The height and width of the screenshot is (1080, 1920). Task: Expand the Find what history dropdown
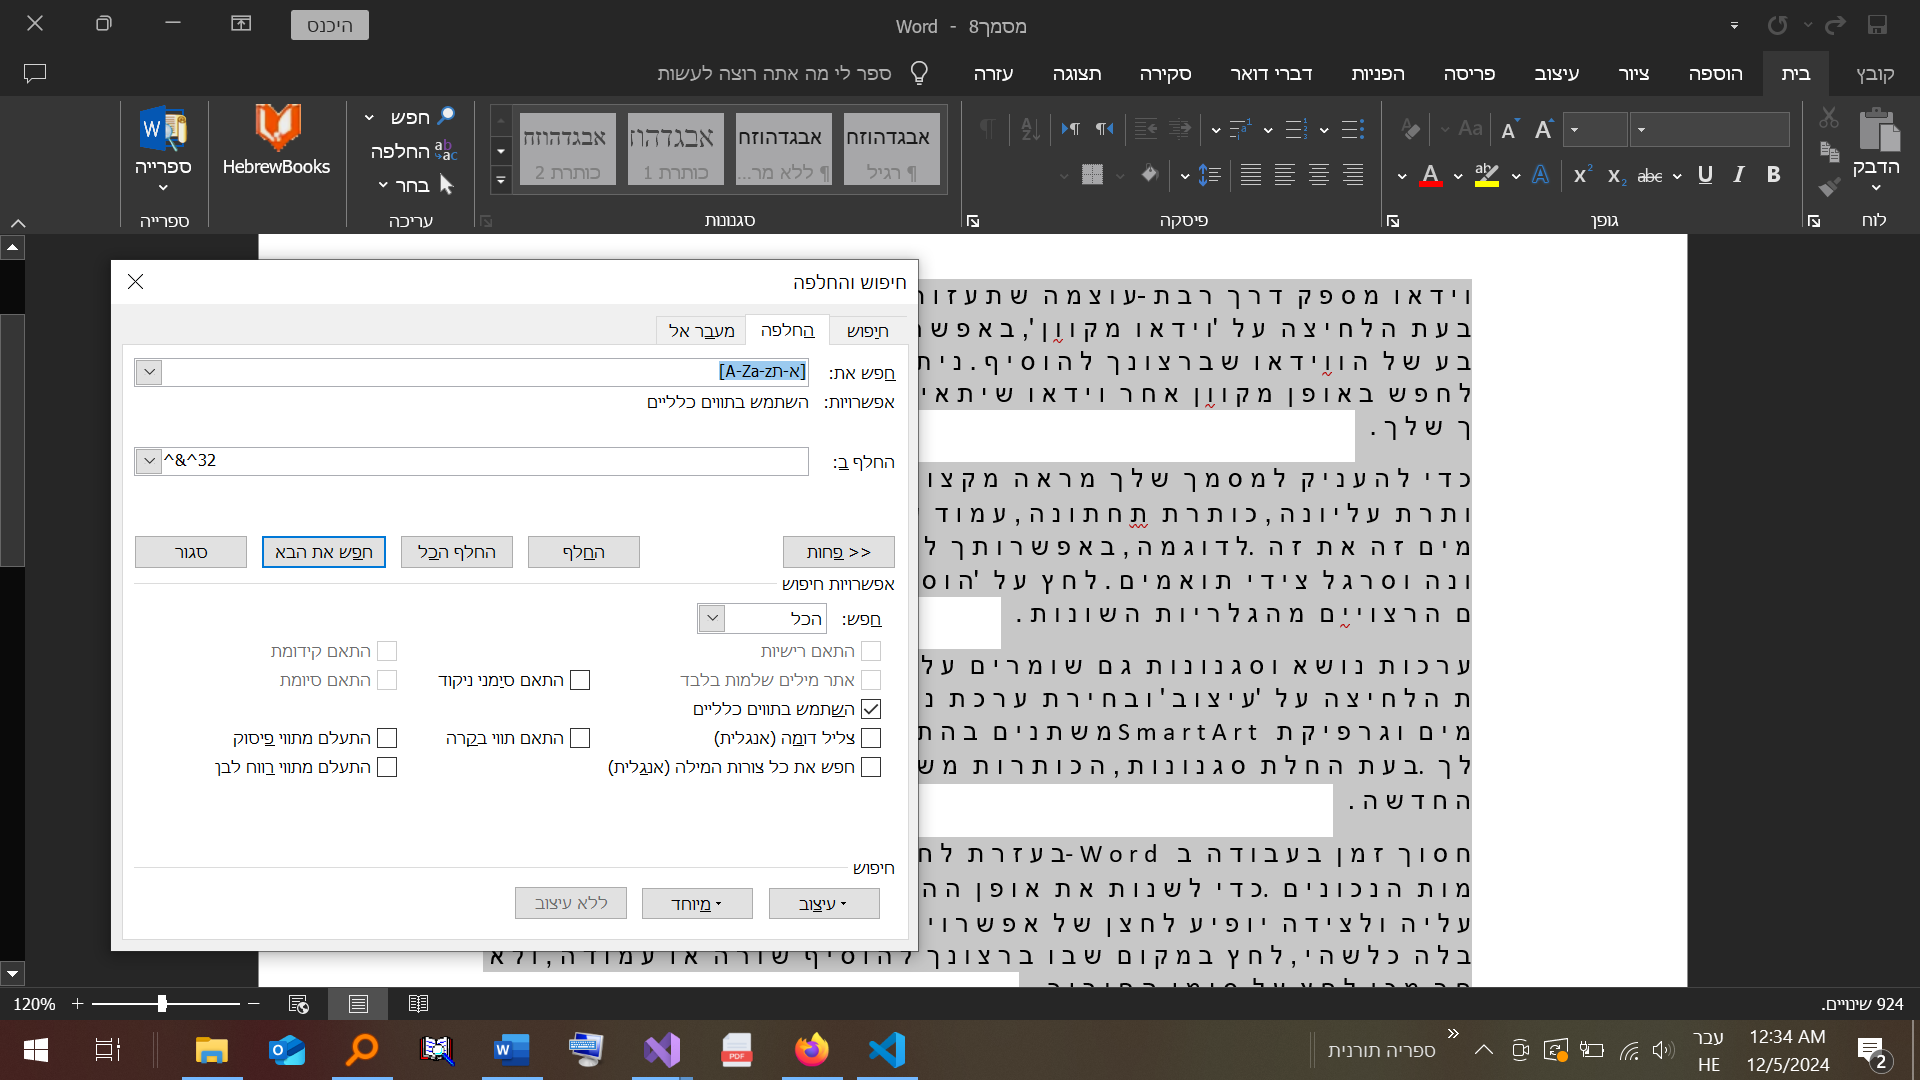148,372
